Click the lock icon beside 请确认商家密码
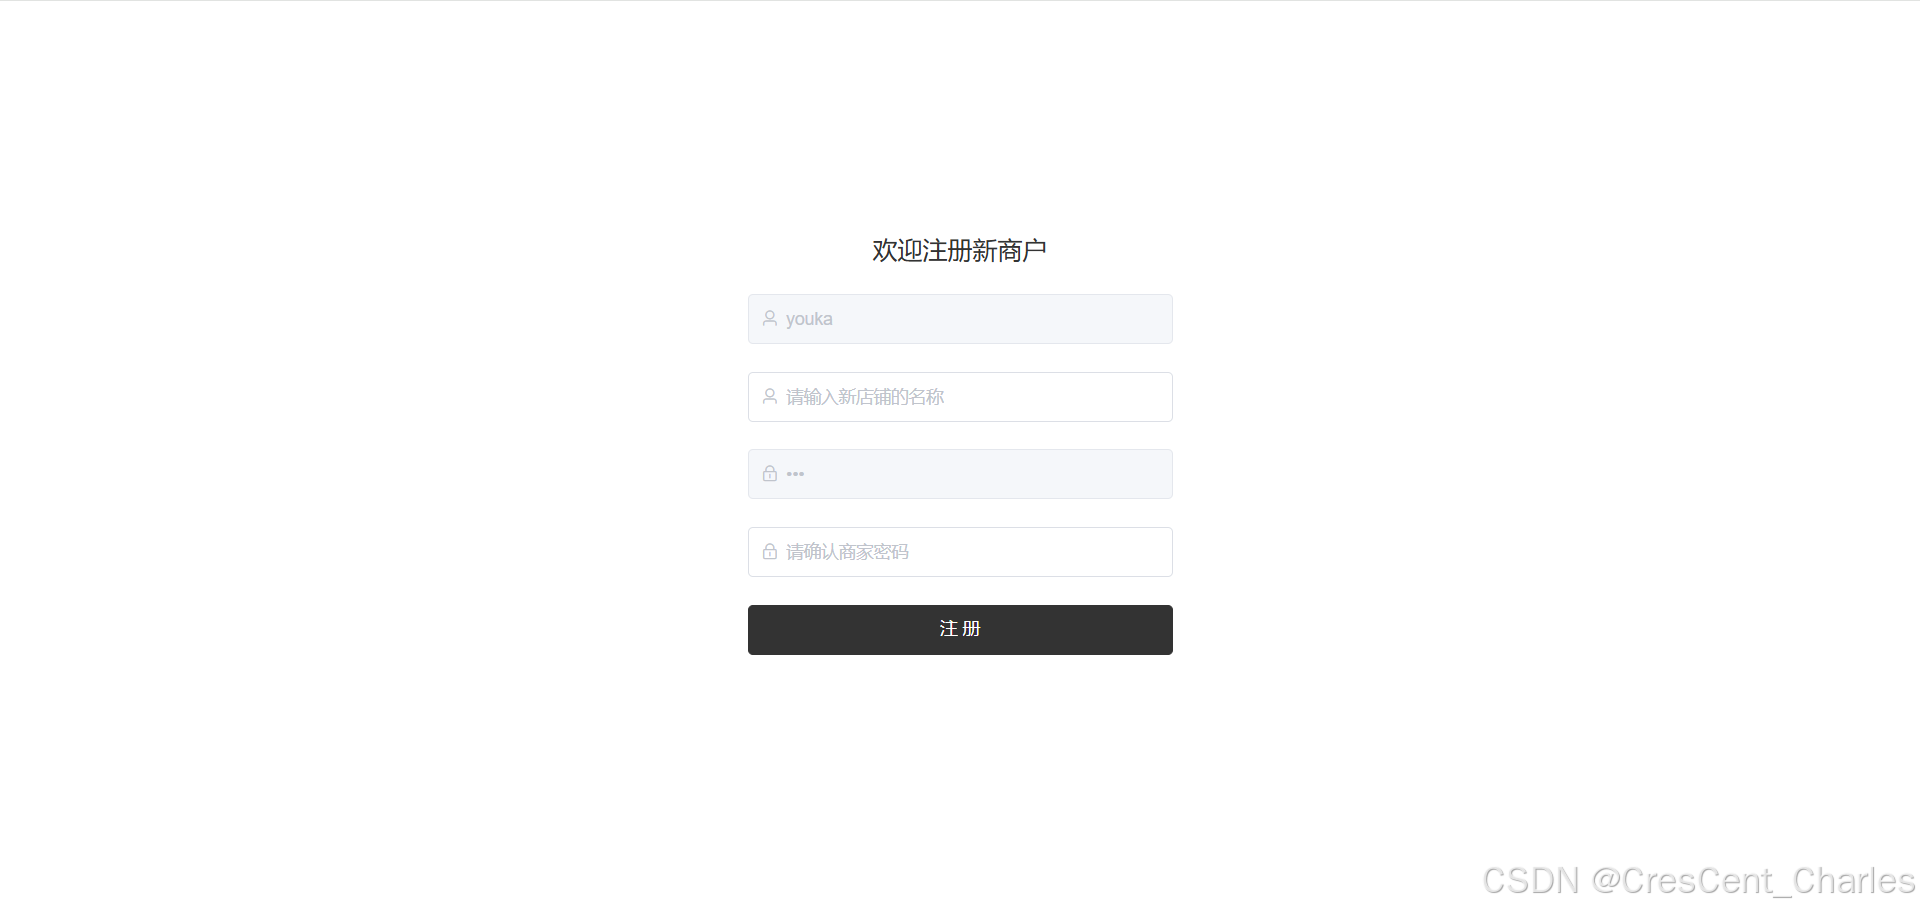1920x912 pixels. (x=770, y=551)
